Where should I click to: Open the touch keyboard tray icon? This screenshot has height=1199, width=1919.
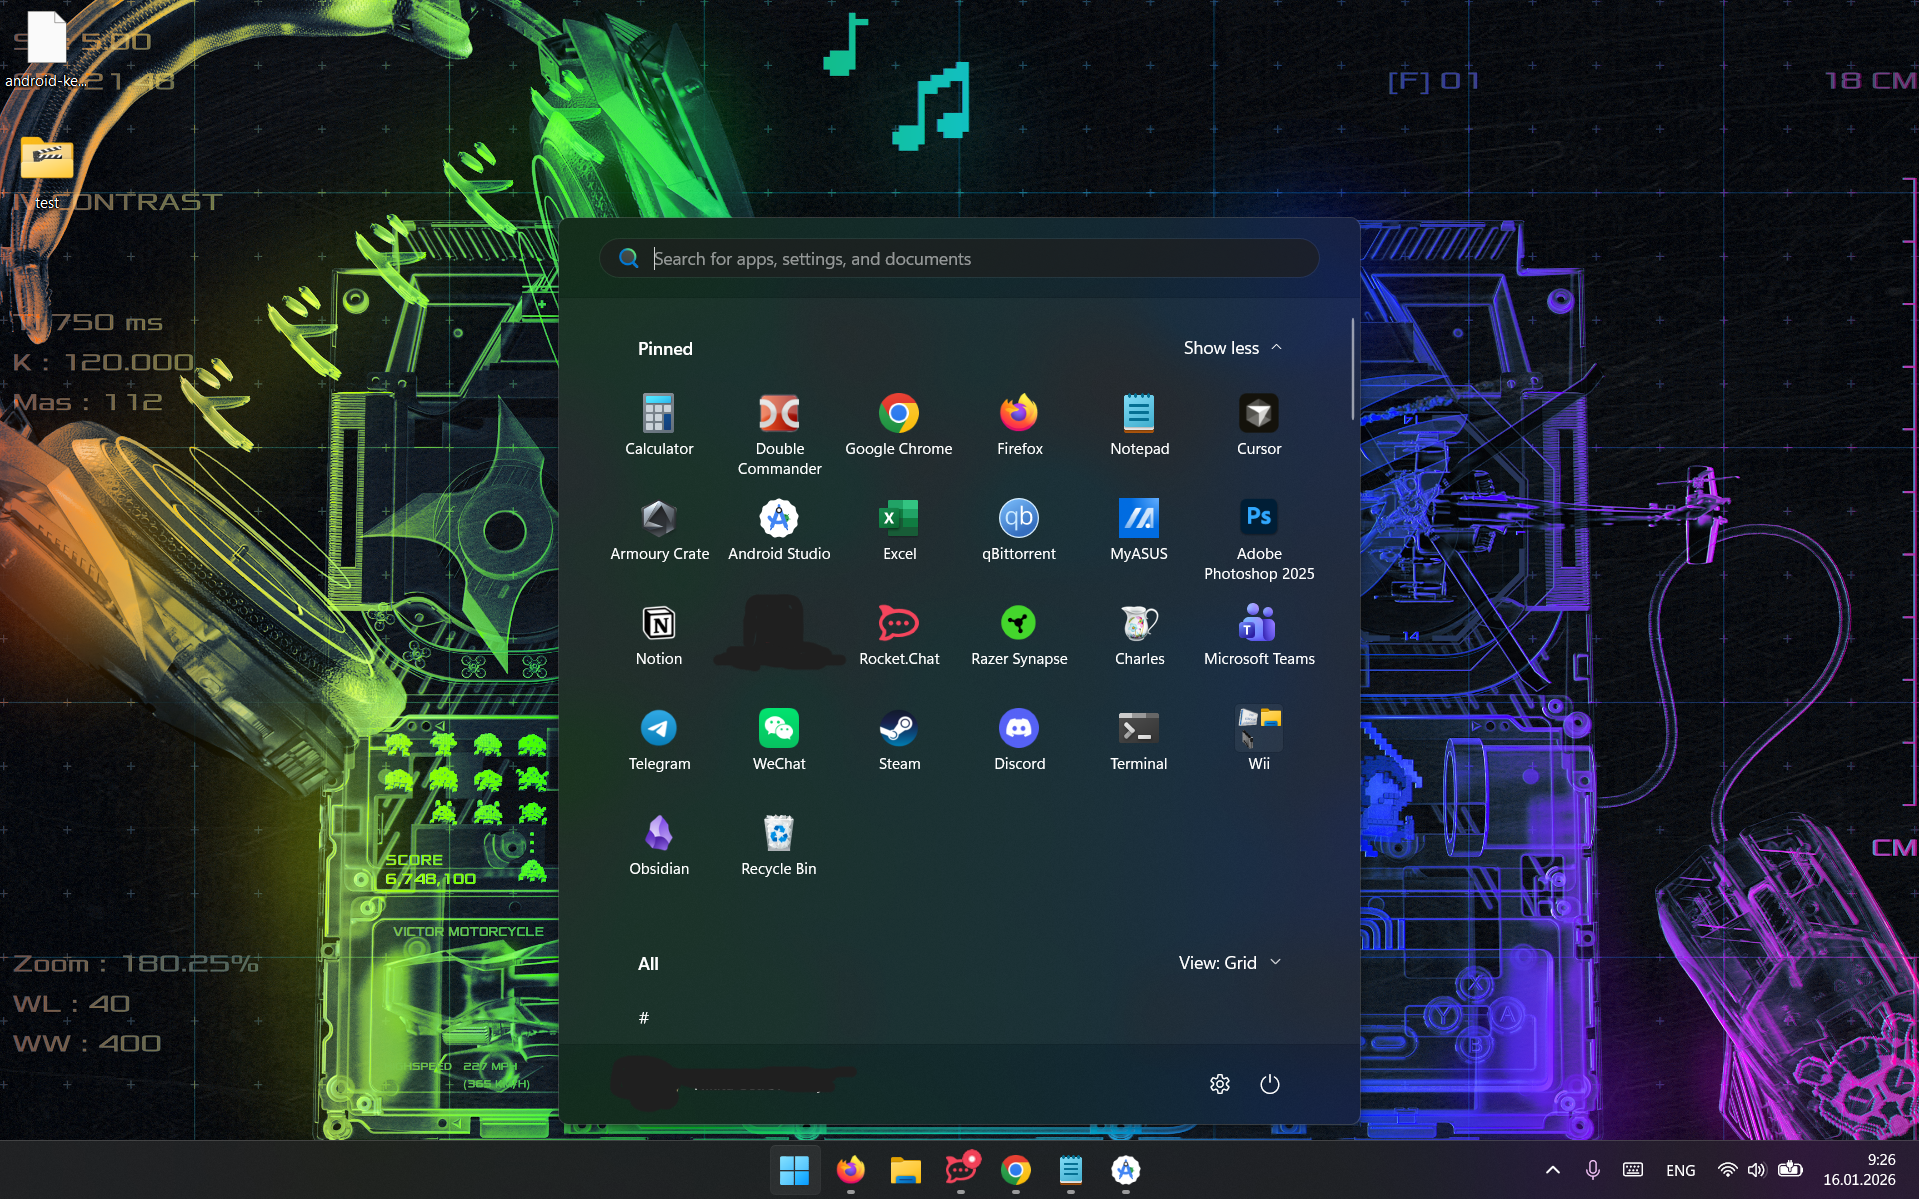(x=1633, y=1170)
